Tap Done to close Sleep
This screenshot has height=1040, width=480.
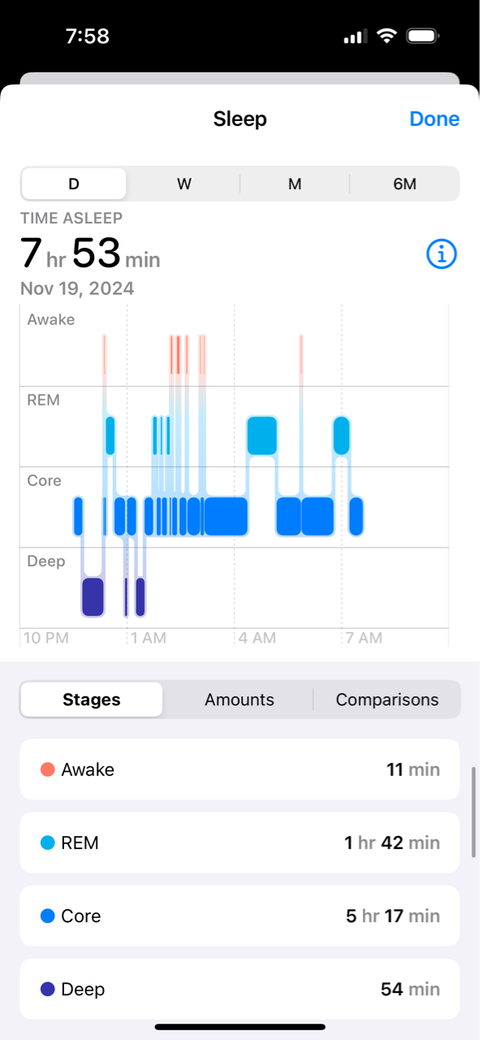point(434,119)
